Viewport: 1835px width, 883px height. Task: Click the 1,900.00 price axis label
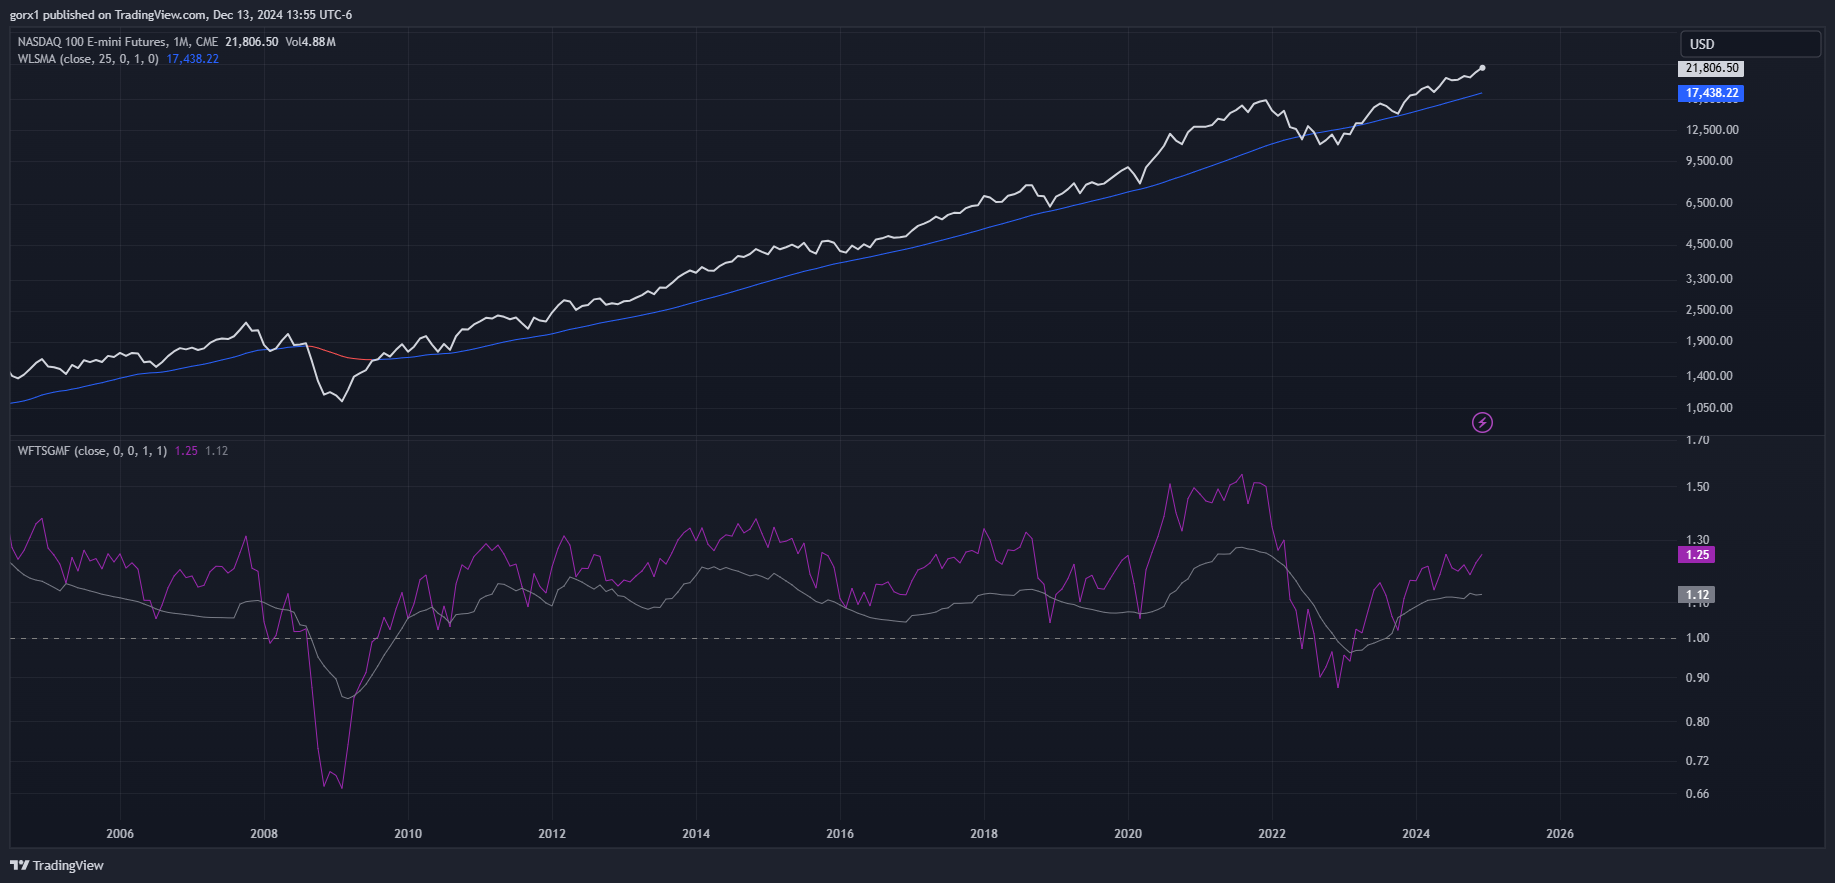pos(1709,341)
